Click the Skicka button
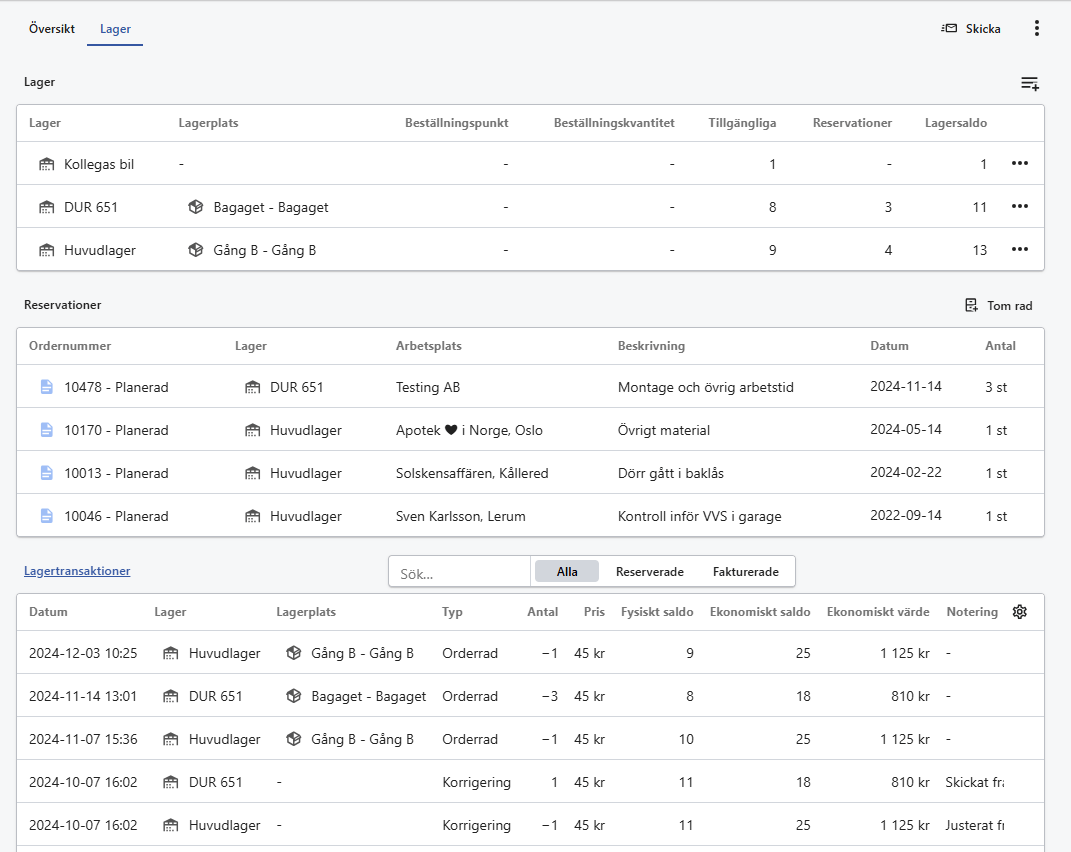 [x=971, y=29]
